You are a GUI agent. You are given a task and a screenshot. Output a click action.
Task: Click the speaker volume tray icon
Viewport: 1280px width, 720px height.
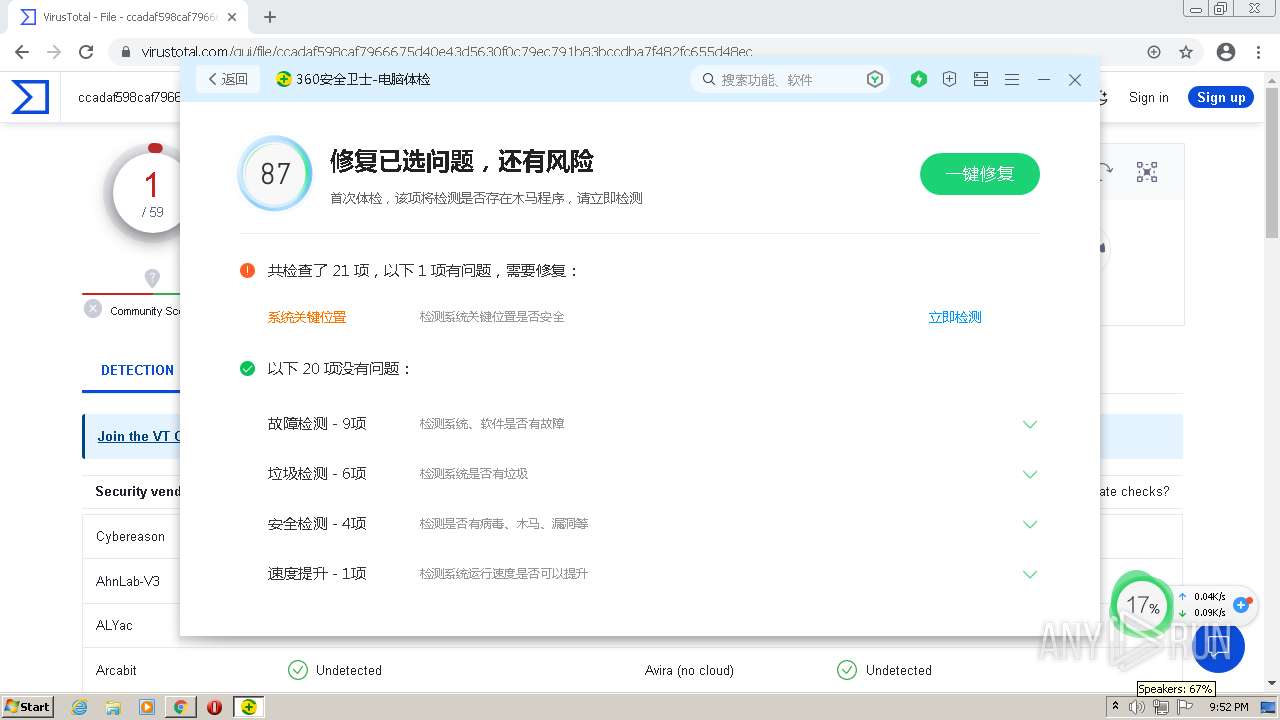(1137, 707)
